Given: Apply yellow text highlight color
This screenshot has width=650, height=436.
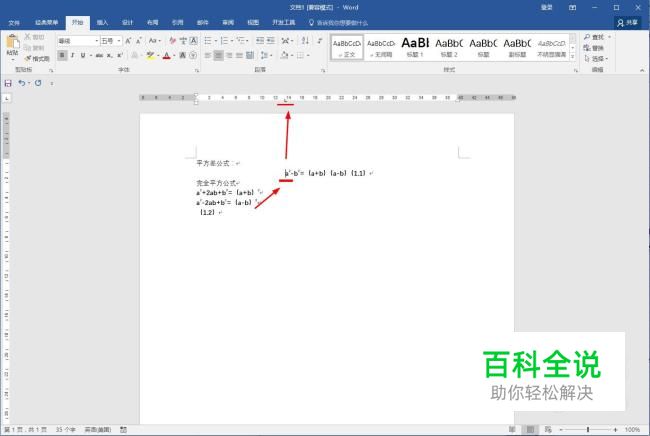Looking at the screenshot, I should tap(150, 55).
